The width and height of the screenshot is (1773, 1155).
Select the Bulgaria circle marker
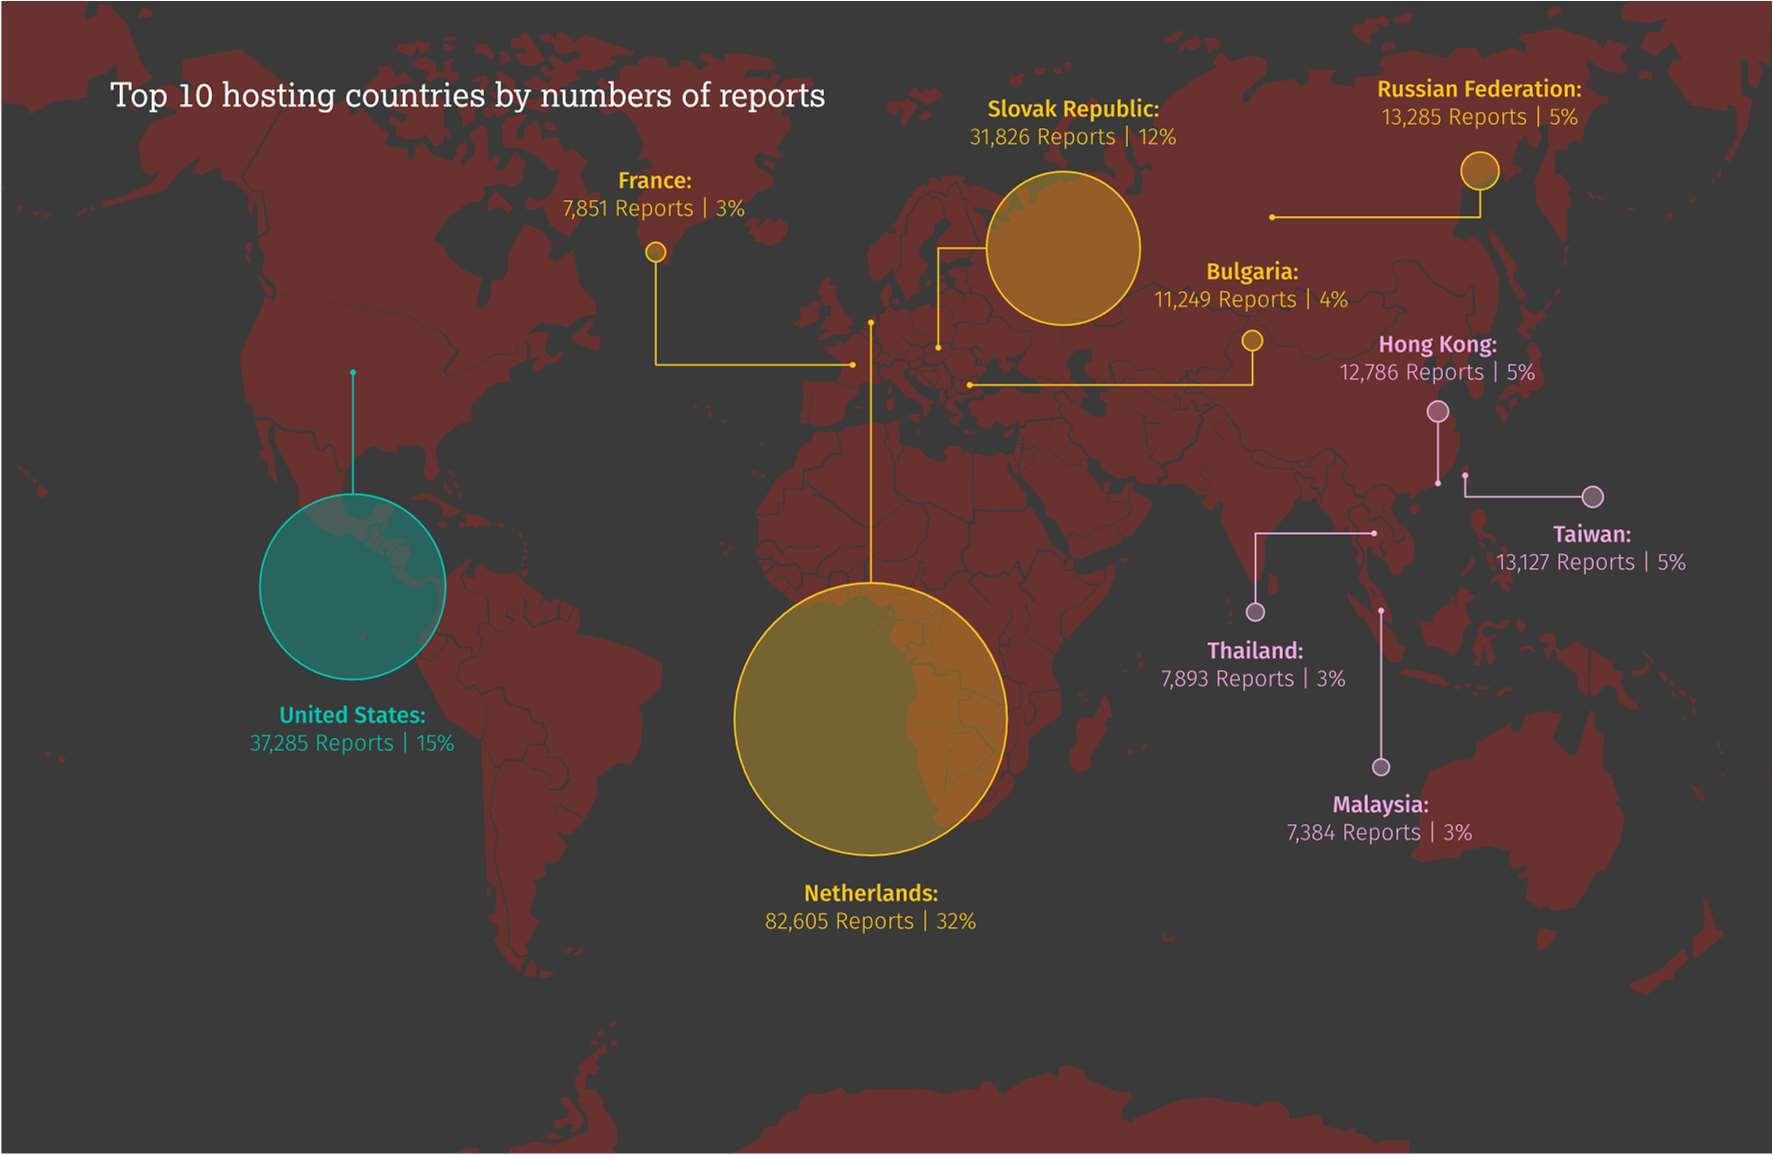click(x=1252, y=341)
